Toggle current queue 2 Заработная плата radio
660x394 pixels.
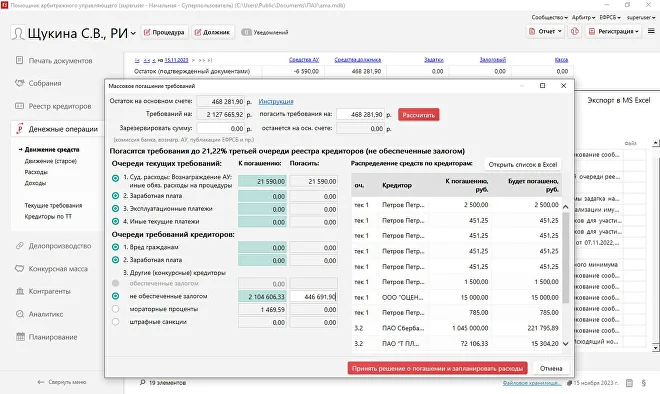115,196
